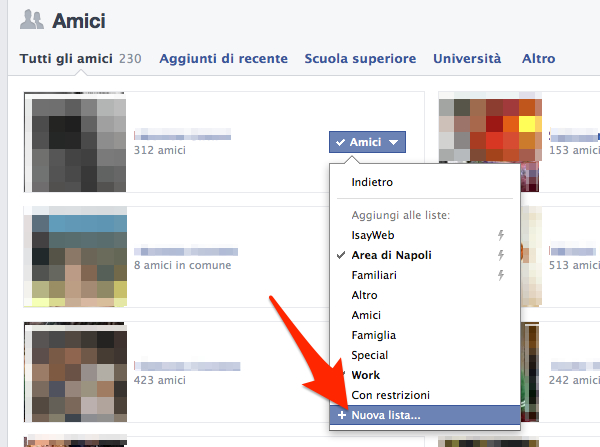The height and width of the screenshot is (447, 600).
Task: Open the Scuola superiore tab
Action: 360,59
